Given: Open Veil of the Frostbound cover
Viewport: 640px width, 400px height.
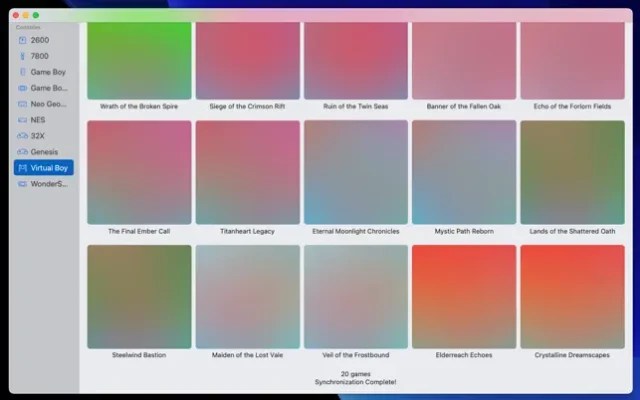Looking at the screenshot, I should (x=356, y=297).
